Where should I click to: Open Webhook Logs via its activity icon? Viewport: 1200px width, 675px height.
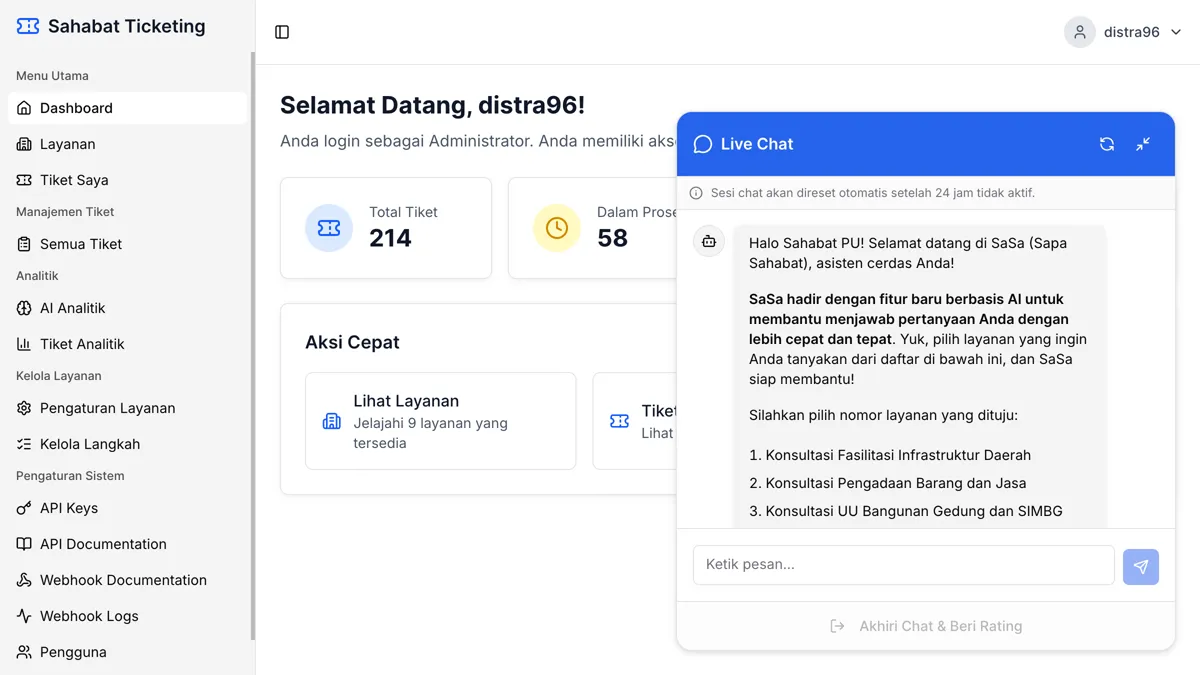coord(23,615)
